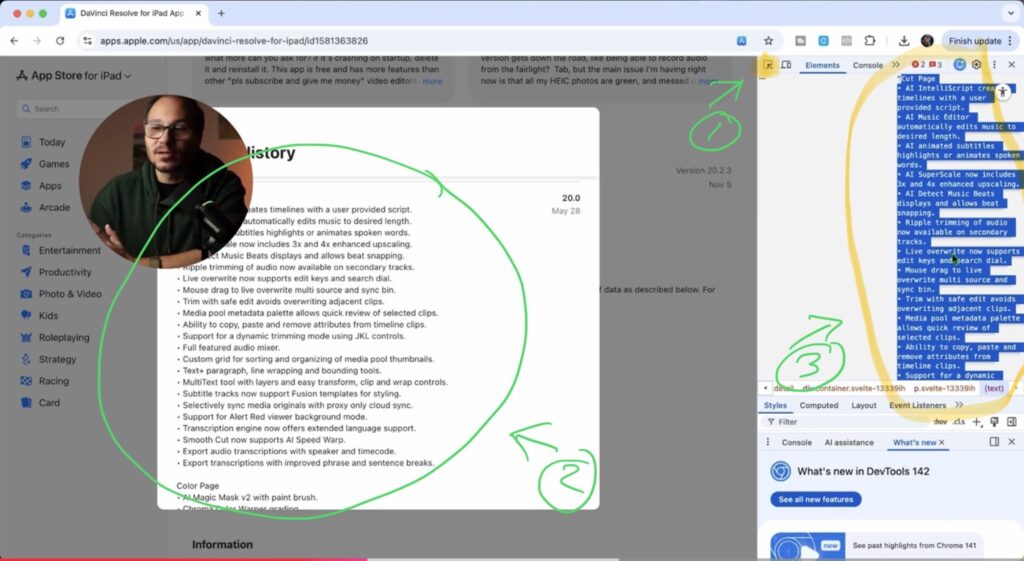Click the 'Color Page' heading in modal
This screenshot has width=1024, height=561.
click(197, 486)
